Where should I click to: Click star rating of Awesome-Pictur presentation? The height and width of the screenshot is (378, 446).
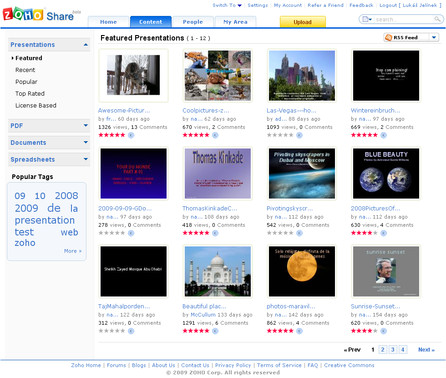(112, 135)
